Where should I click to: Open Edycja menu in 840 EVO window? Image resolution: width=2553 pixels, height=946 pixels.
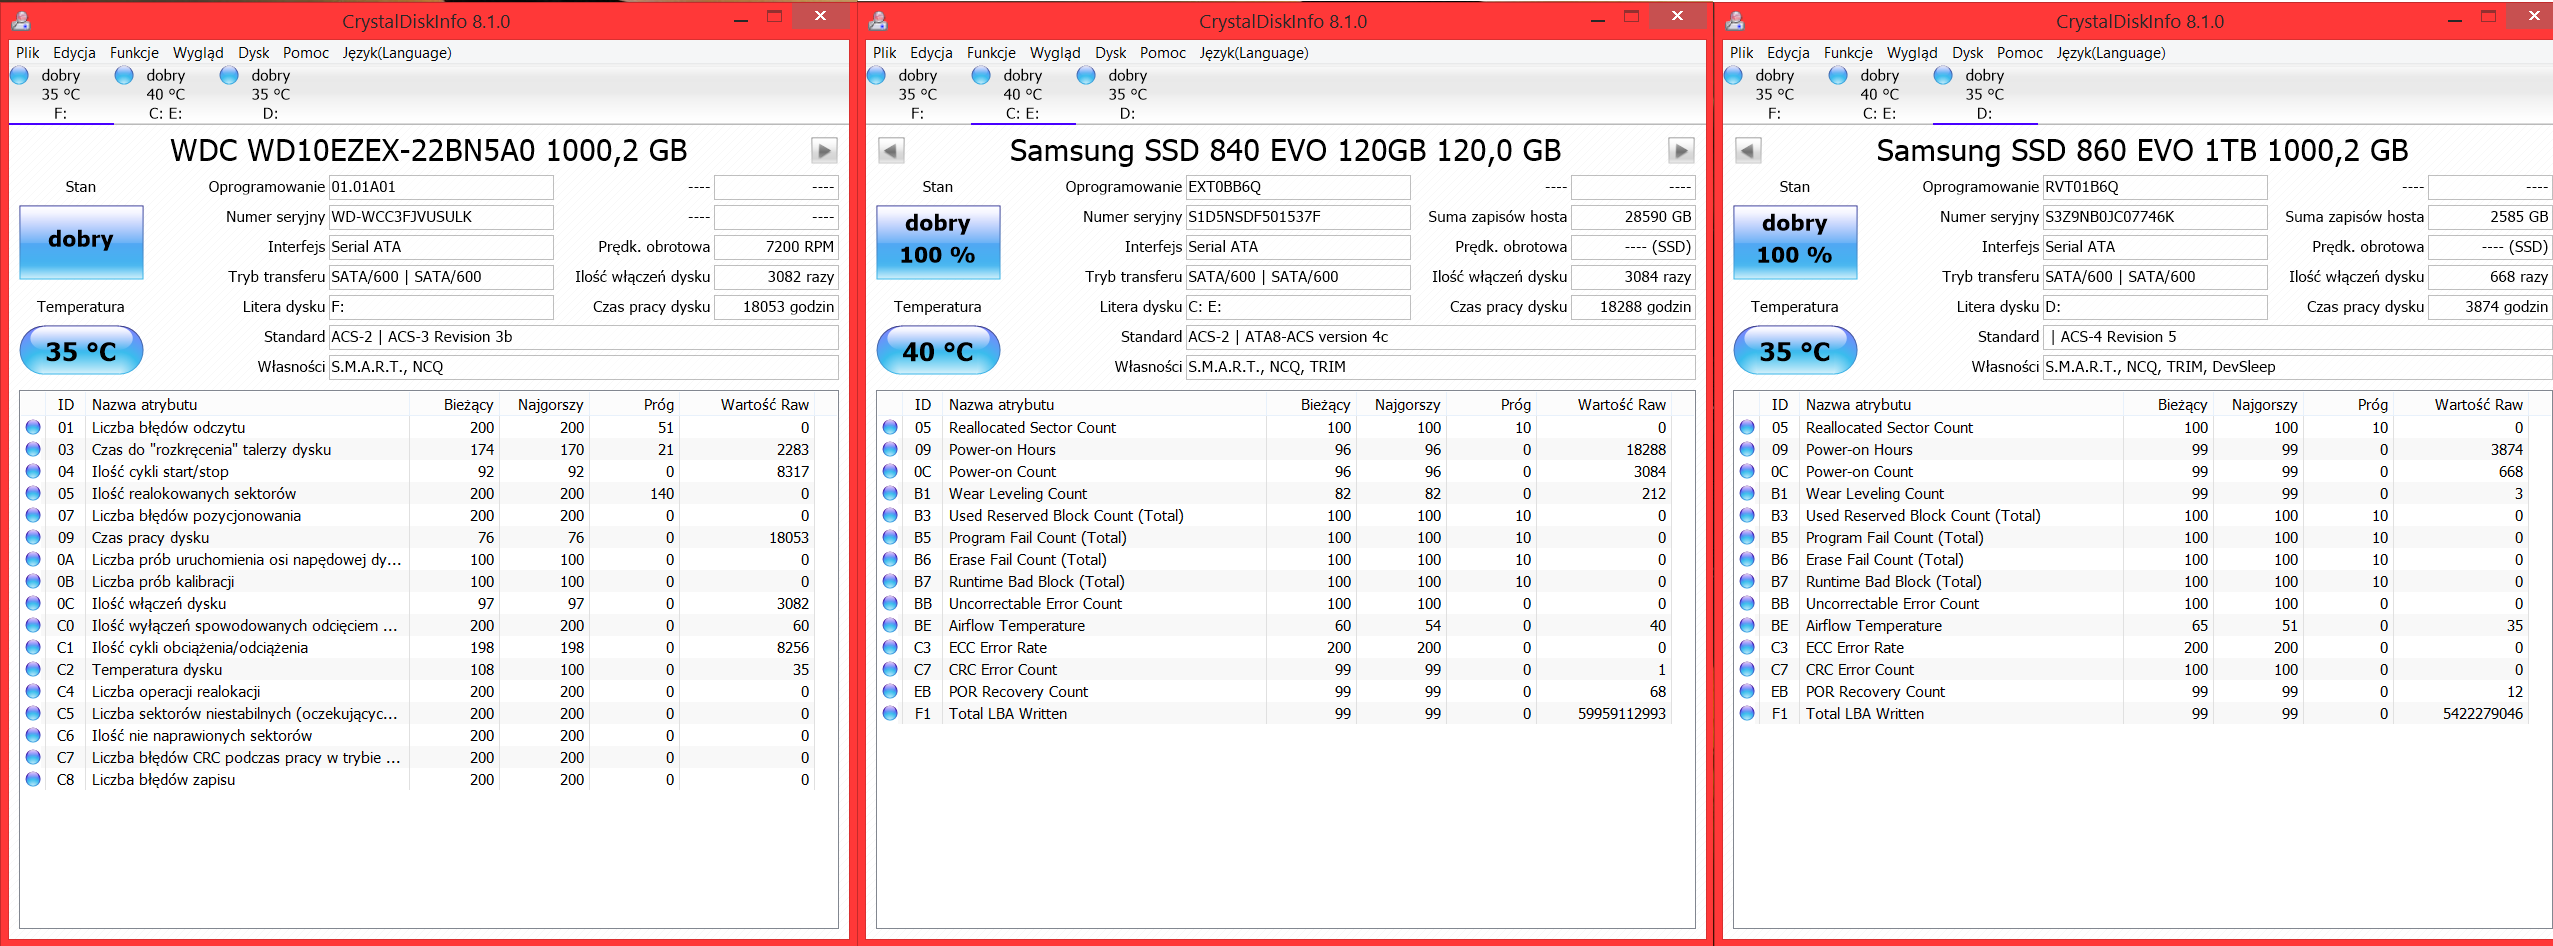(931, 53)
